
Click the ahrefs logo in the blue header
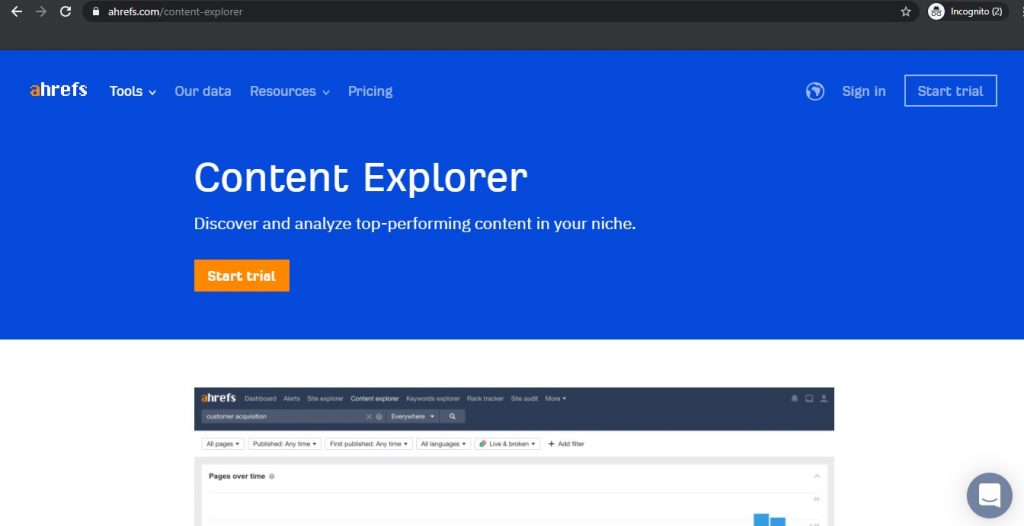[58, 90]
